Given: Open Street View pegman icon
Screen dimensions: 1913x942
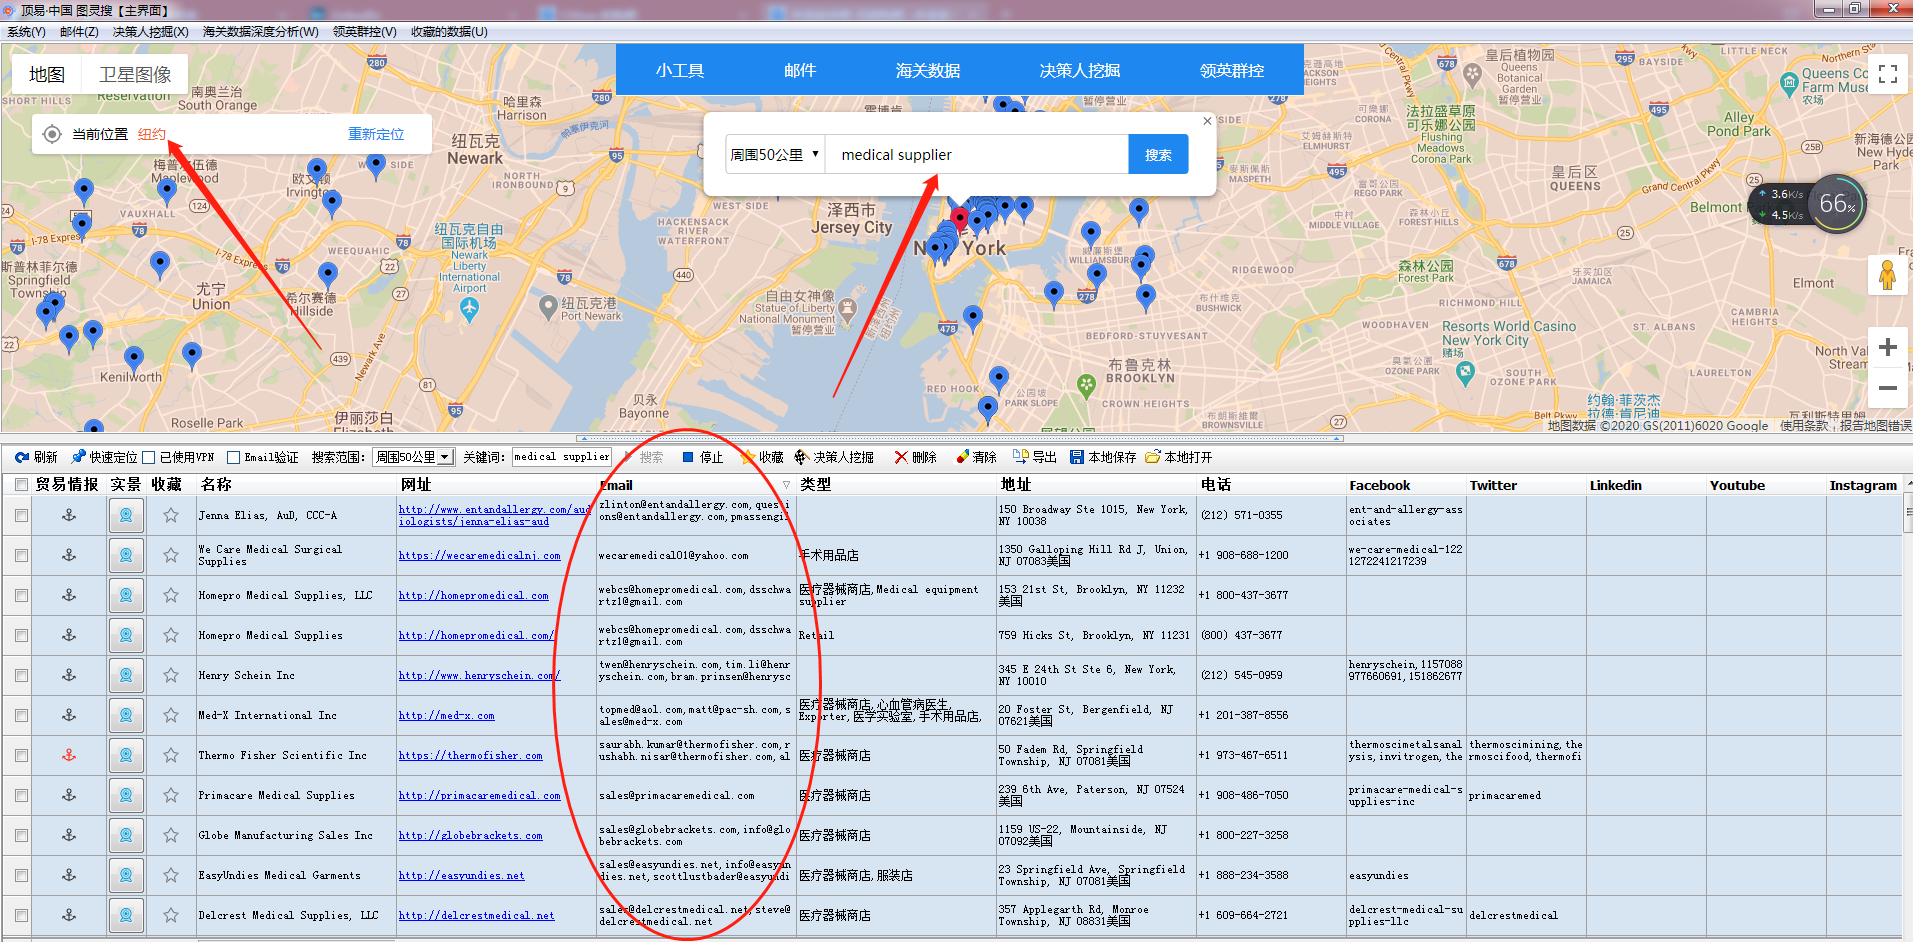Looking at the screenshot, I should 1887,275.
